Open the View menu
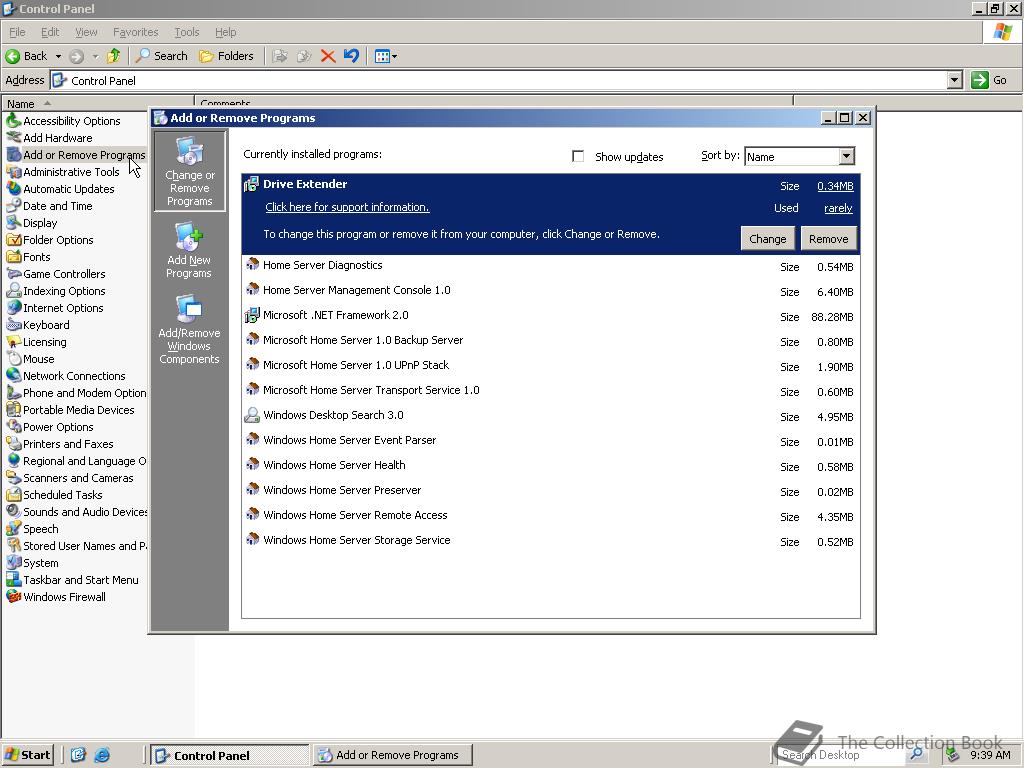This screenshot has height=768, width=1024. click(86, 32)
